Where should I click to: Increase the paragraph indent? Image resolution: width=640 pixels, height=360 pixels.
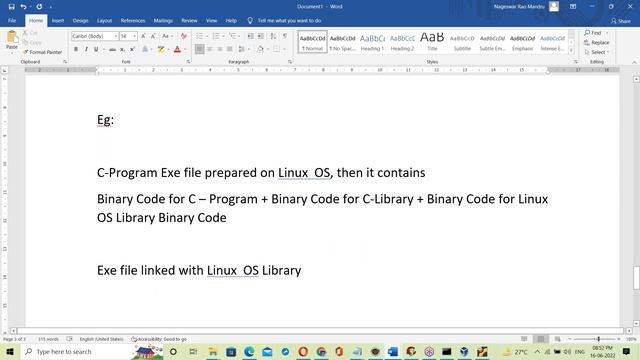[260, 36]
